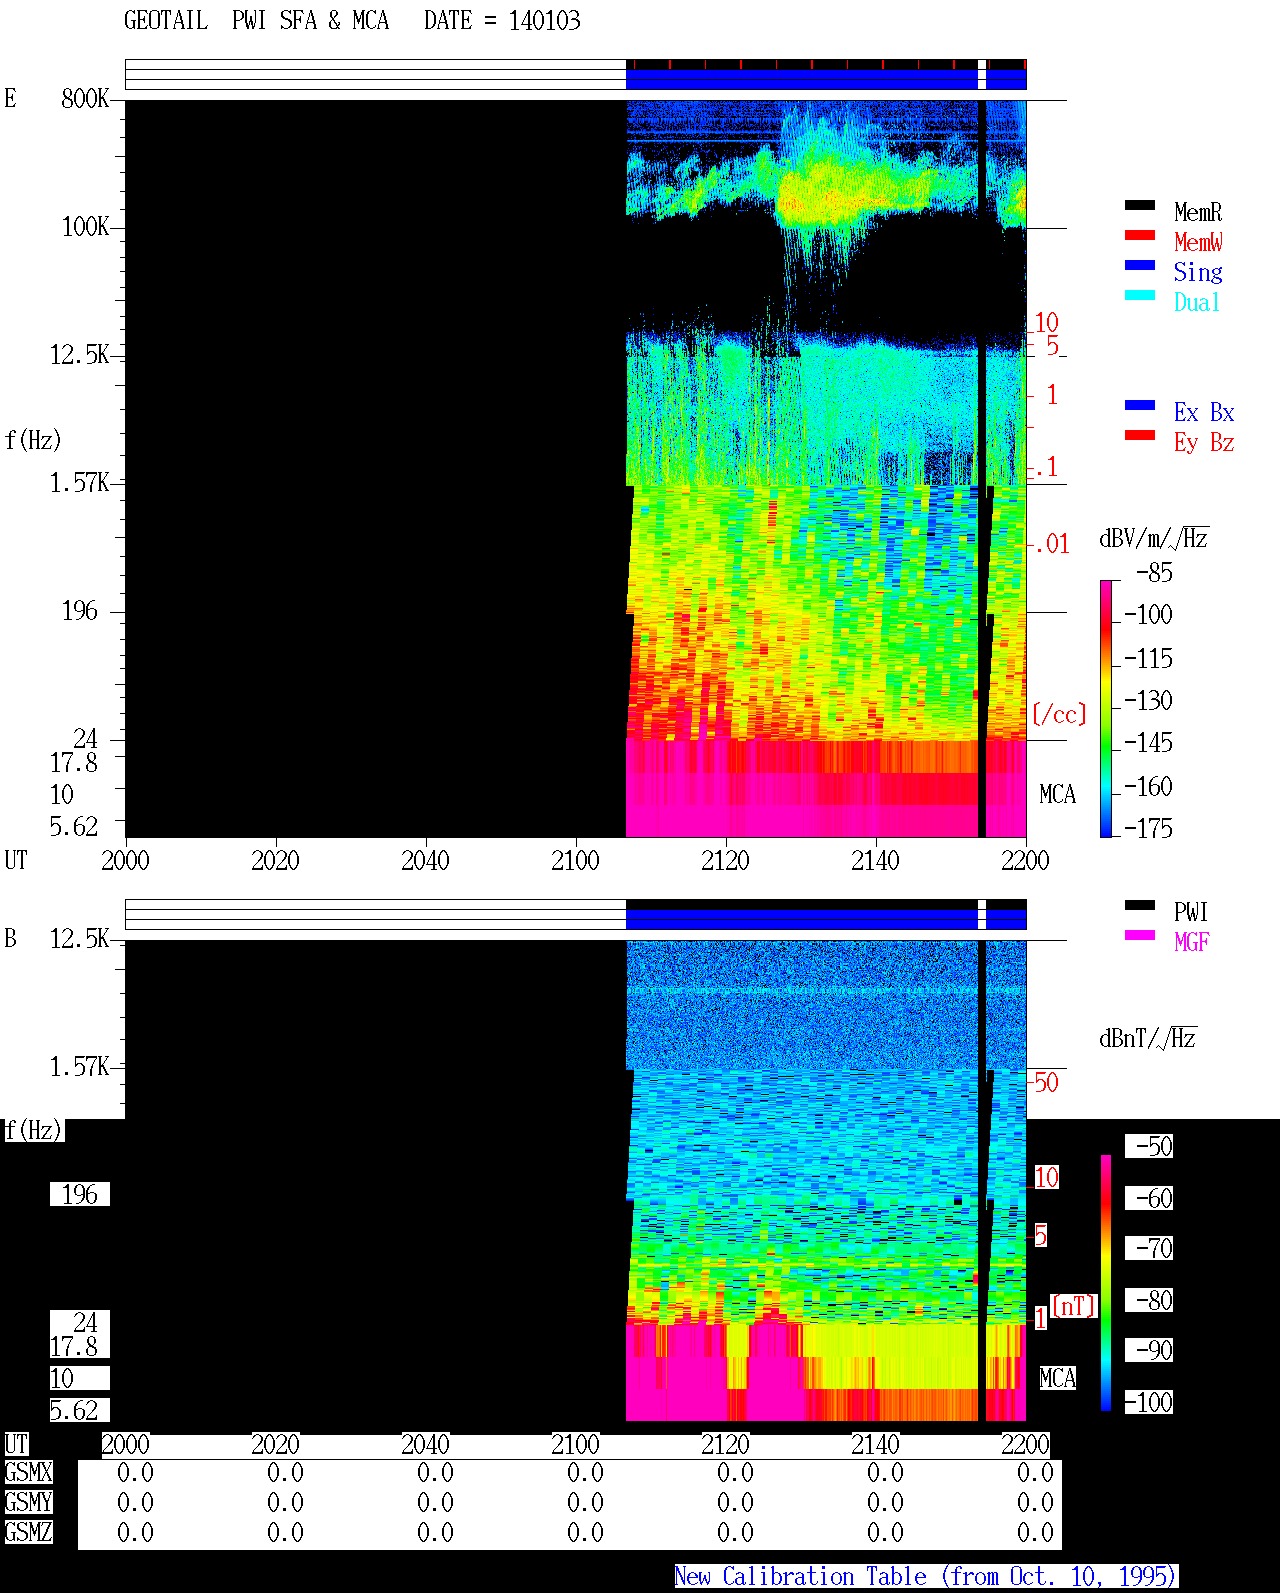Click the '100K' frequency axis label

click(x=85, y=226)
